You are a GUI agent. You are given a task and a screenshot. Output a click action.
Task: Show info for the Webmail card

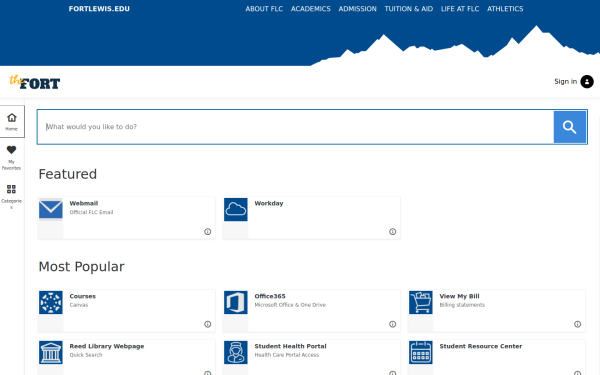(x=207, y=232)
